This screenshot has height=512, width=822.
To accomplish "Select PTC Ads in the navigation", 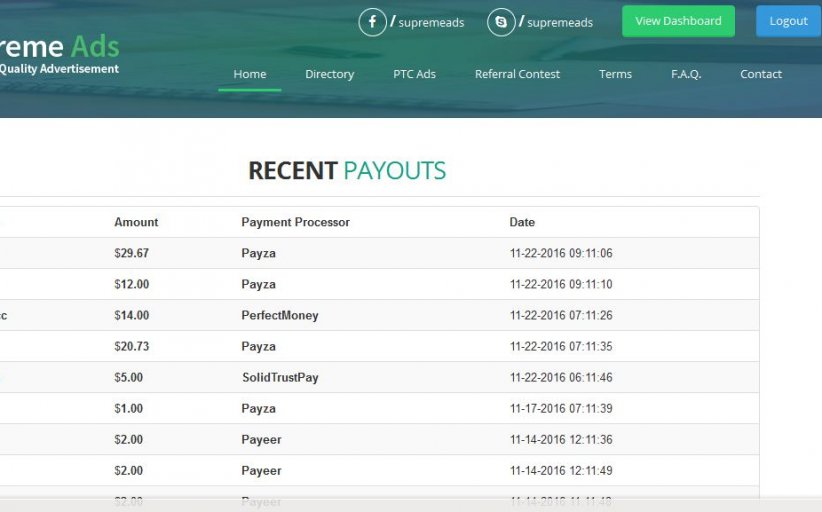I will point(414,74).
